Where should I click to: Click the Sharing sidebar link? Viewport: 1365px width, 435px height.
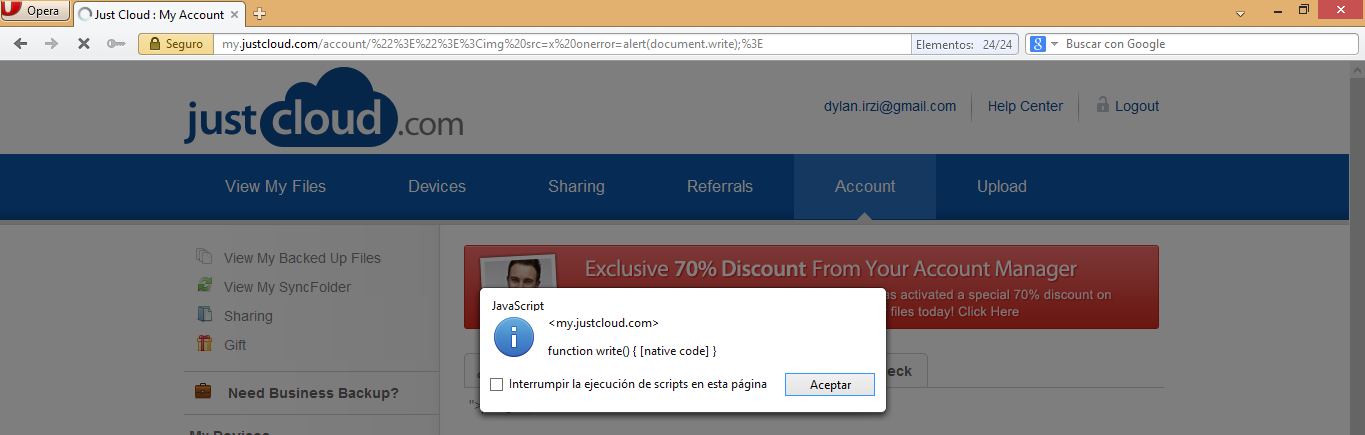[x=248, y=316]
